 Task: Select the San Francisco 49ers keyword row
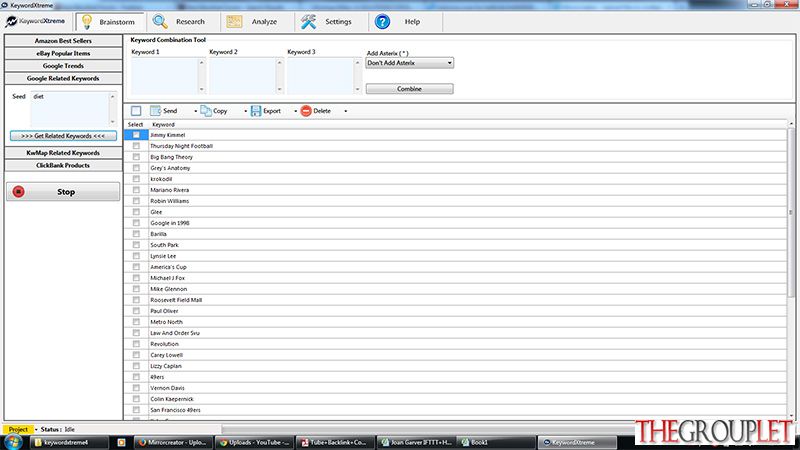click(456, 410)
